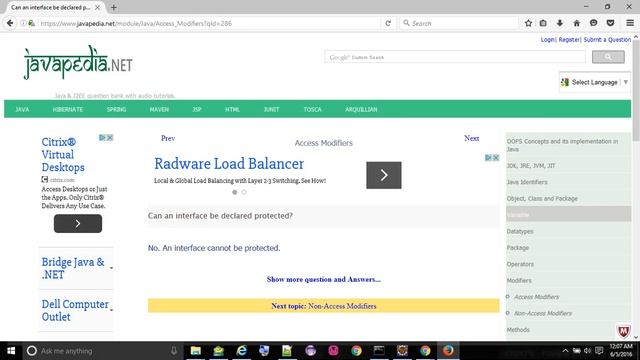Click the Radware ad arrow button
The image size is (640, 360).
click(x=384, y=175)
